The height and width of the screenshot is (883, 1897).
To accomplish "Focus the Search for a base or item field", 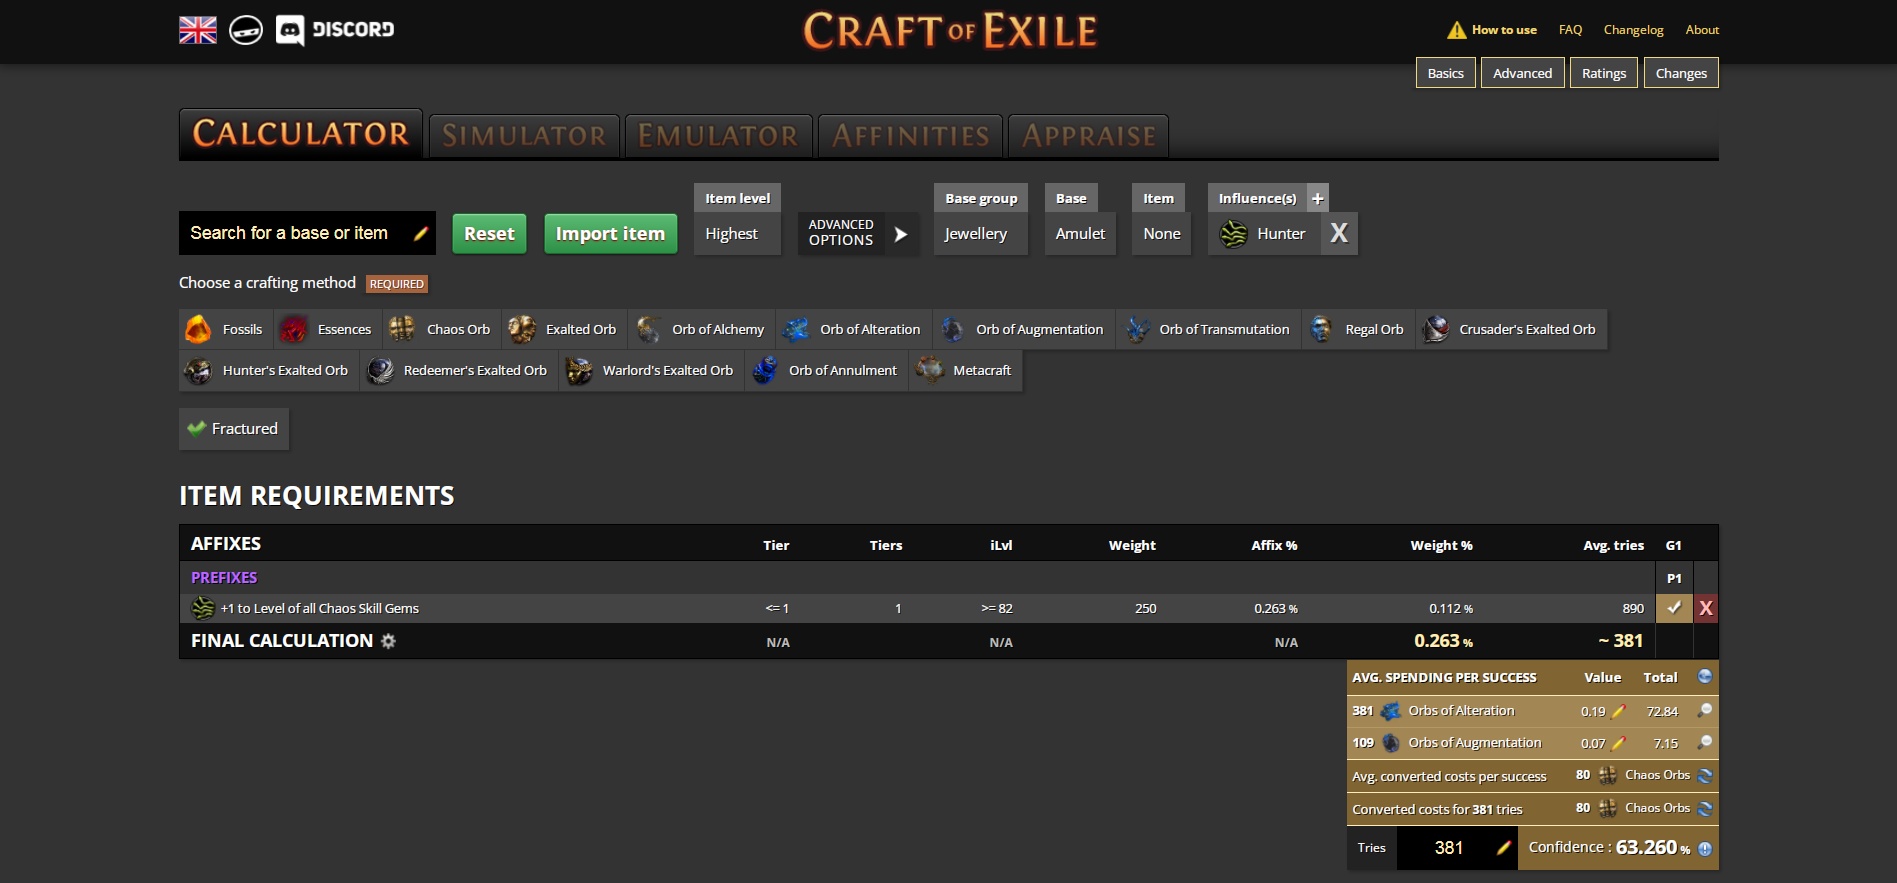I will 307,233.
